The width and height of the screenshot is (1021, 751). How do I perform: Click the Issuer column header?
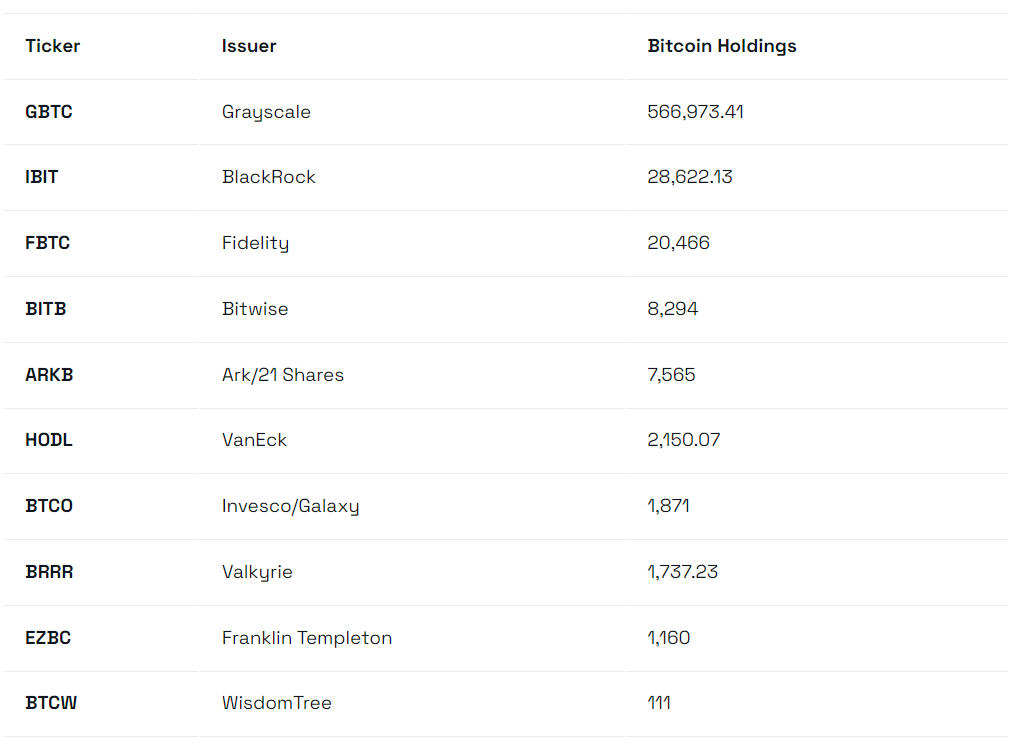point(249,46)
